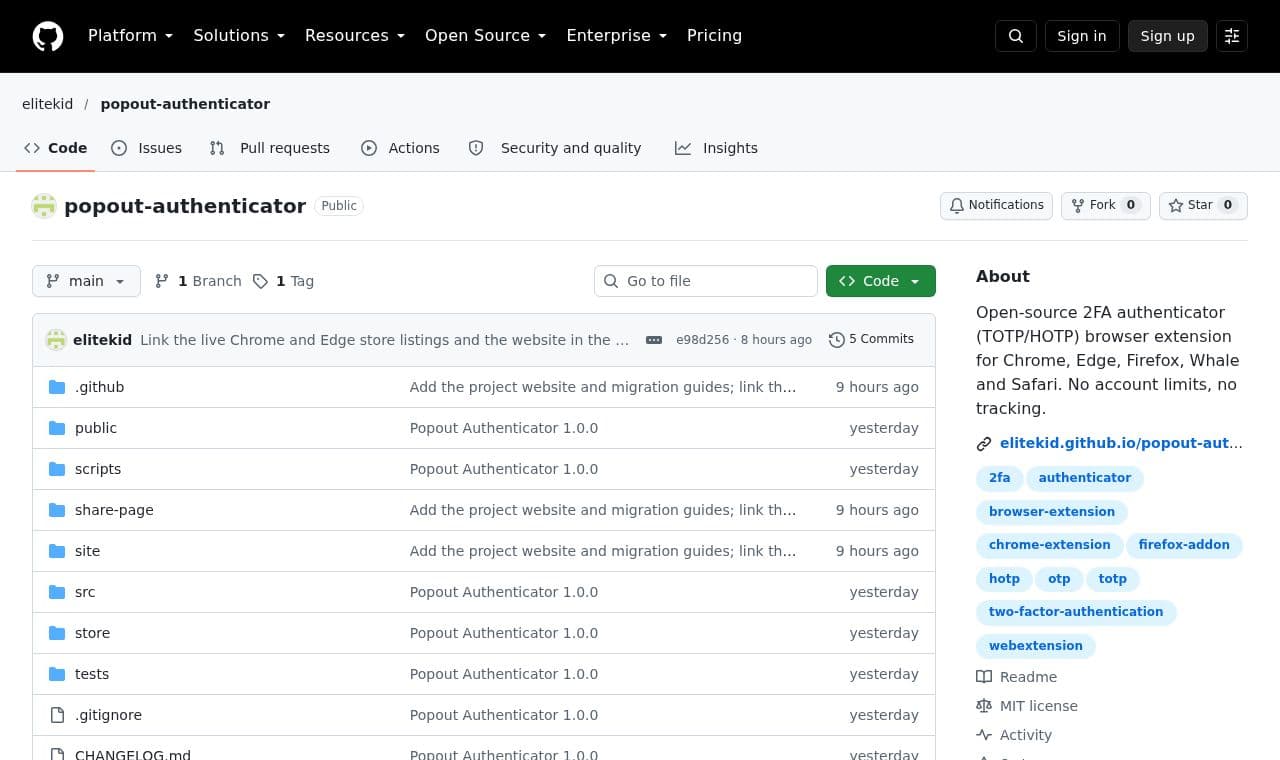Open the 1 Tag link
This screenshot has height=760, width=1280.
[x=284, y=281]
